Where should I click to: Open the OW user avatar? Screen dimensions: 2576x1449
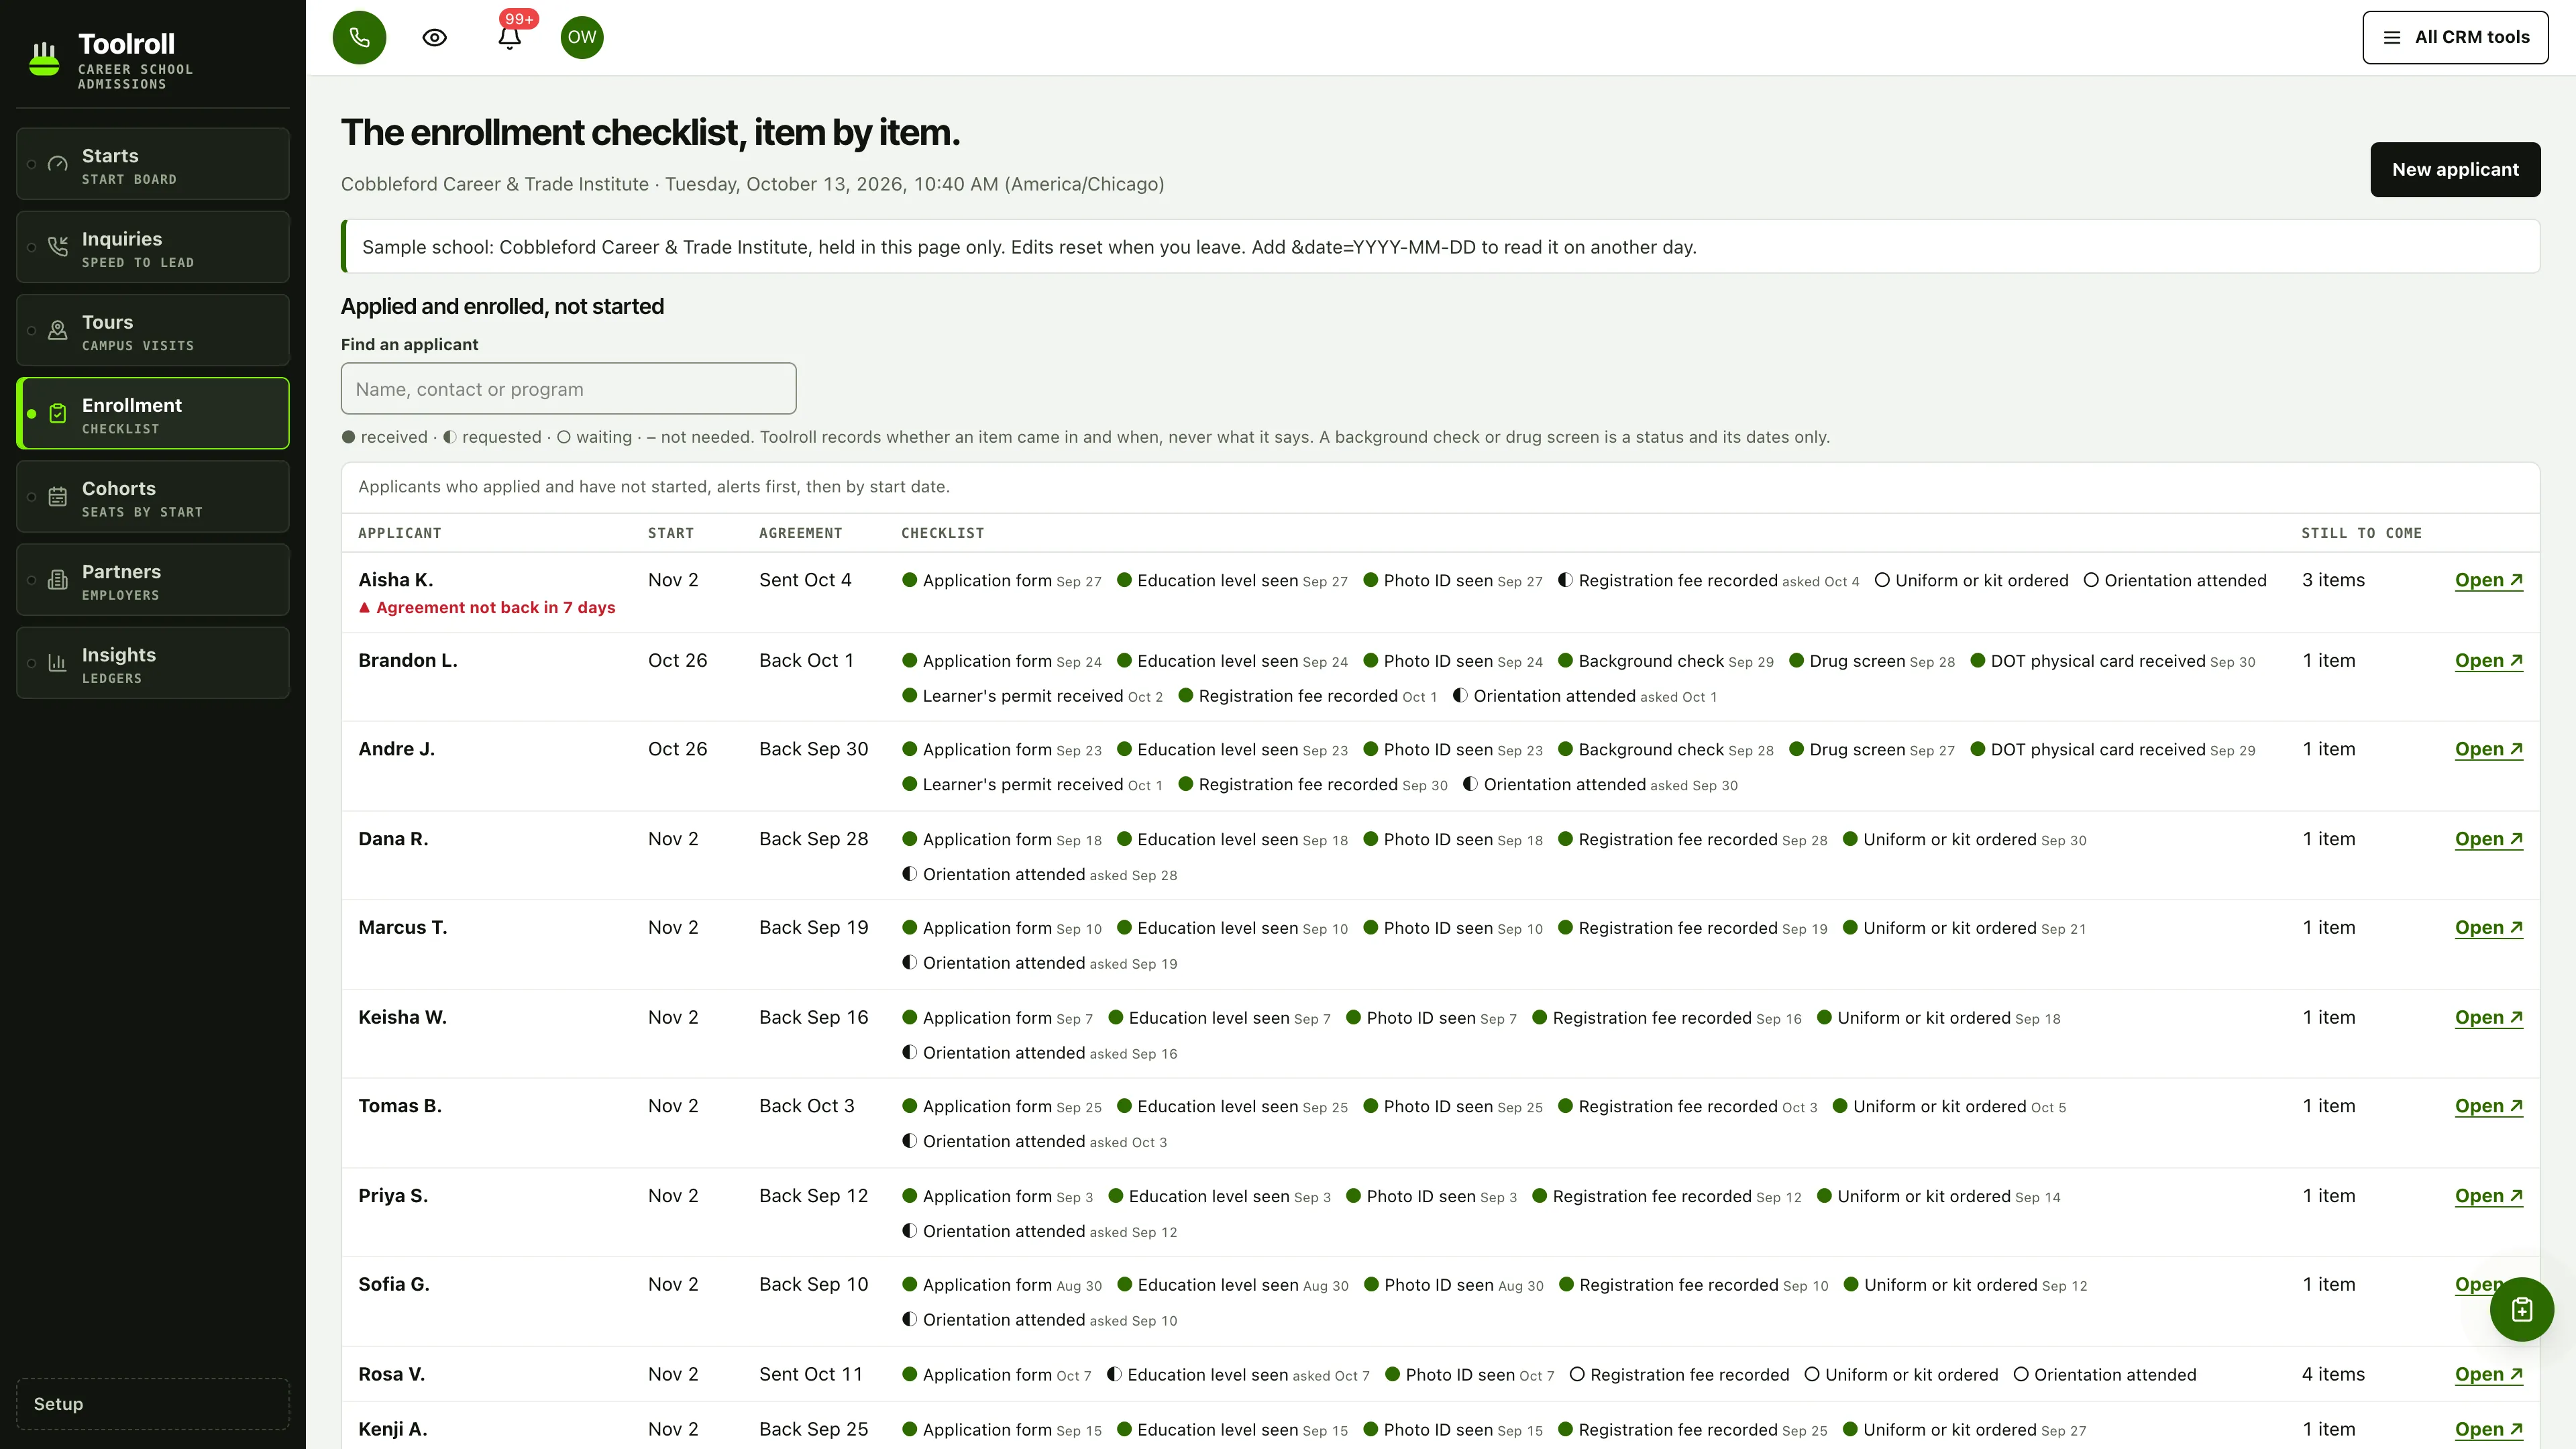tap(582, 37)
